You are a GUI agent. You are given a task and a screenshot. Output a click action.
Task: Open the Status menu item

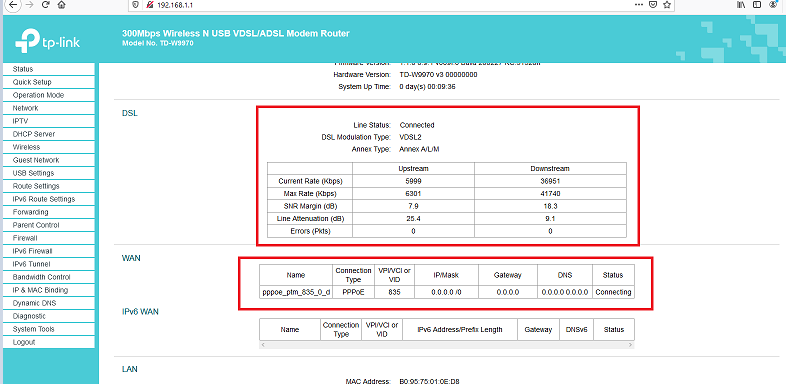pos(49,69)
